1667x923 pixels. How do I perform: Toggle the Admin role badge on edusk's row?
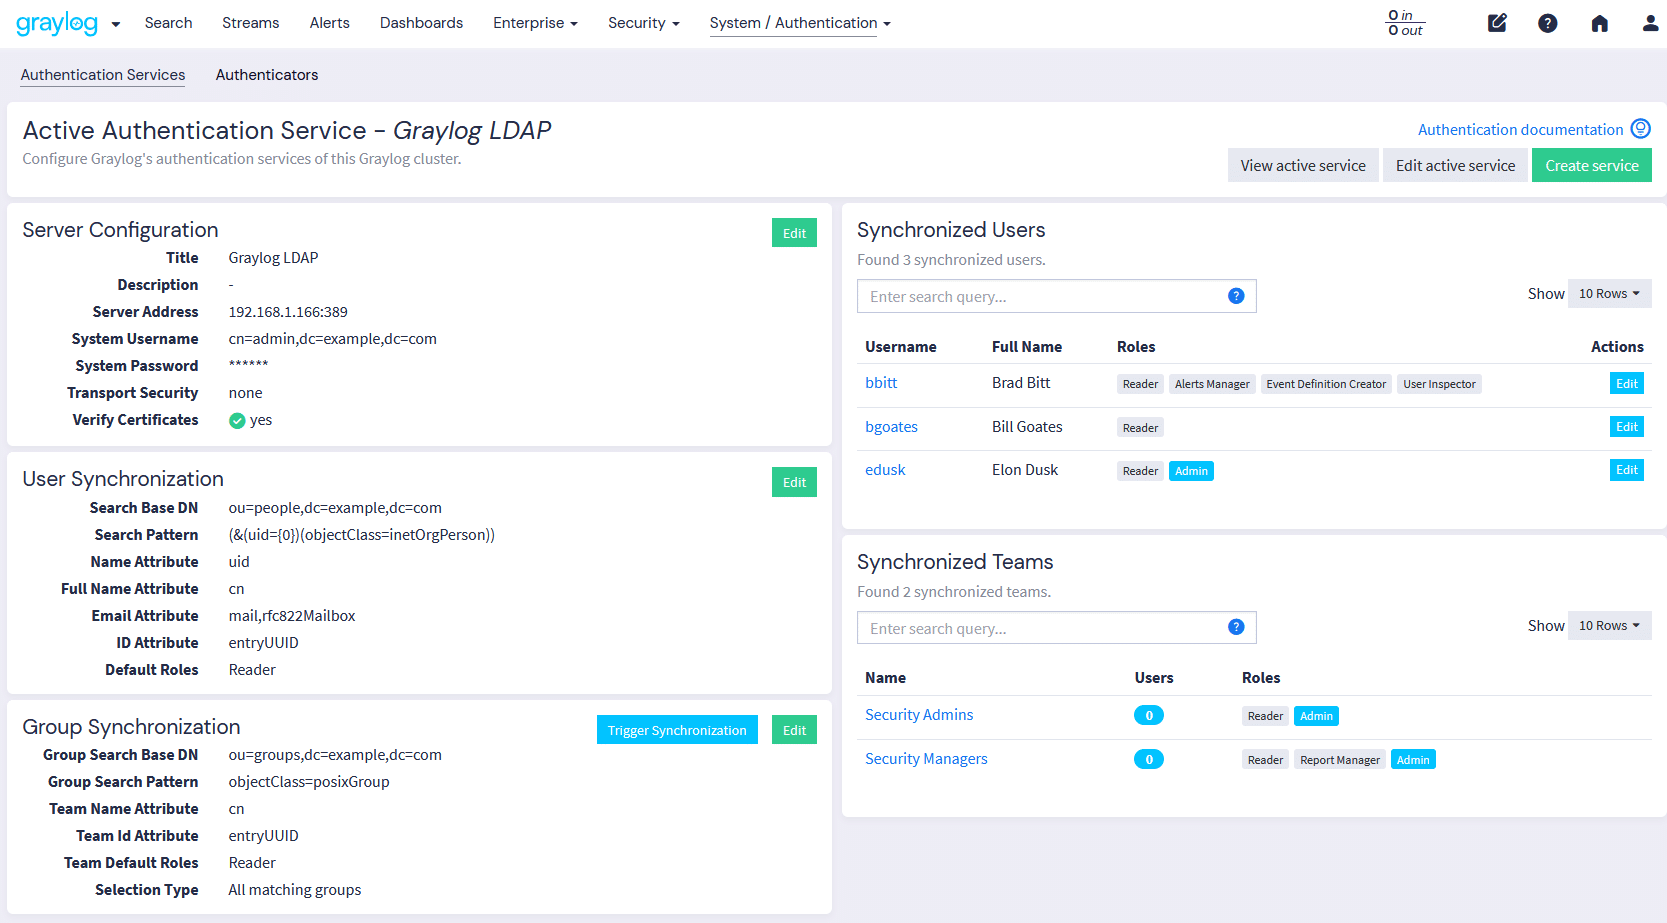click(1191, 470)
